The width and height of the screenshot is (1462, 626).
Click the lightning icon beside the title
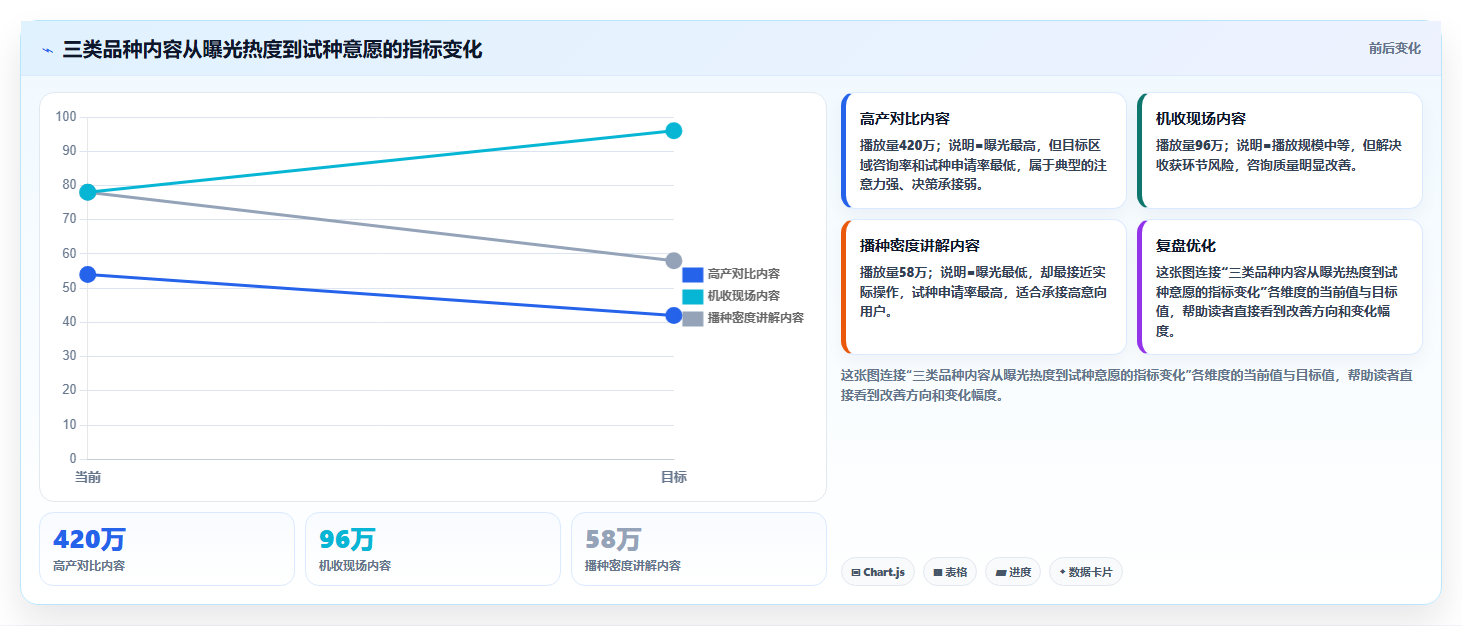pos(47,50)
